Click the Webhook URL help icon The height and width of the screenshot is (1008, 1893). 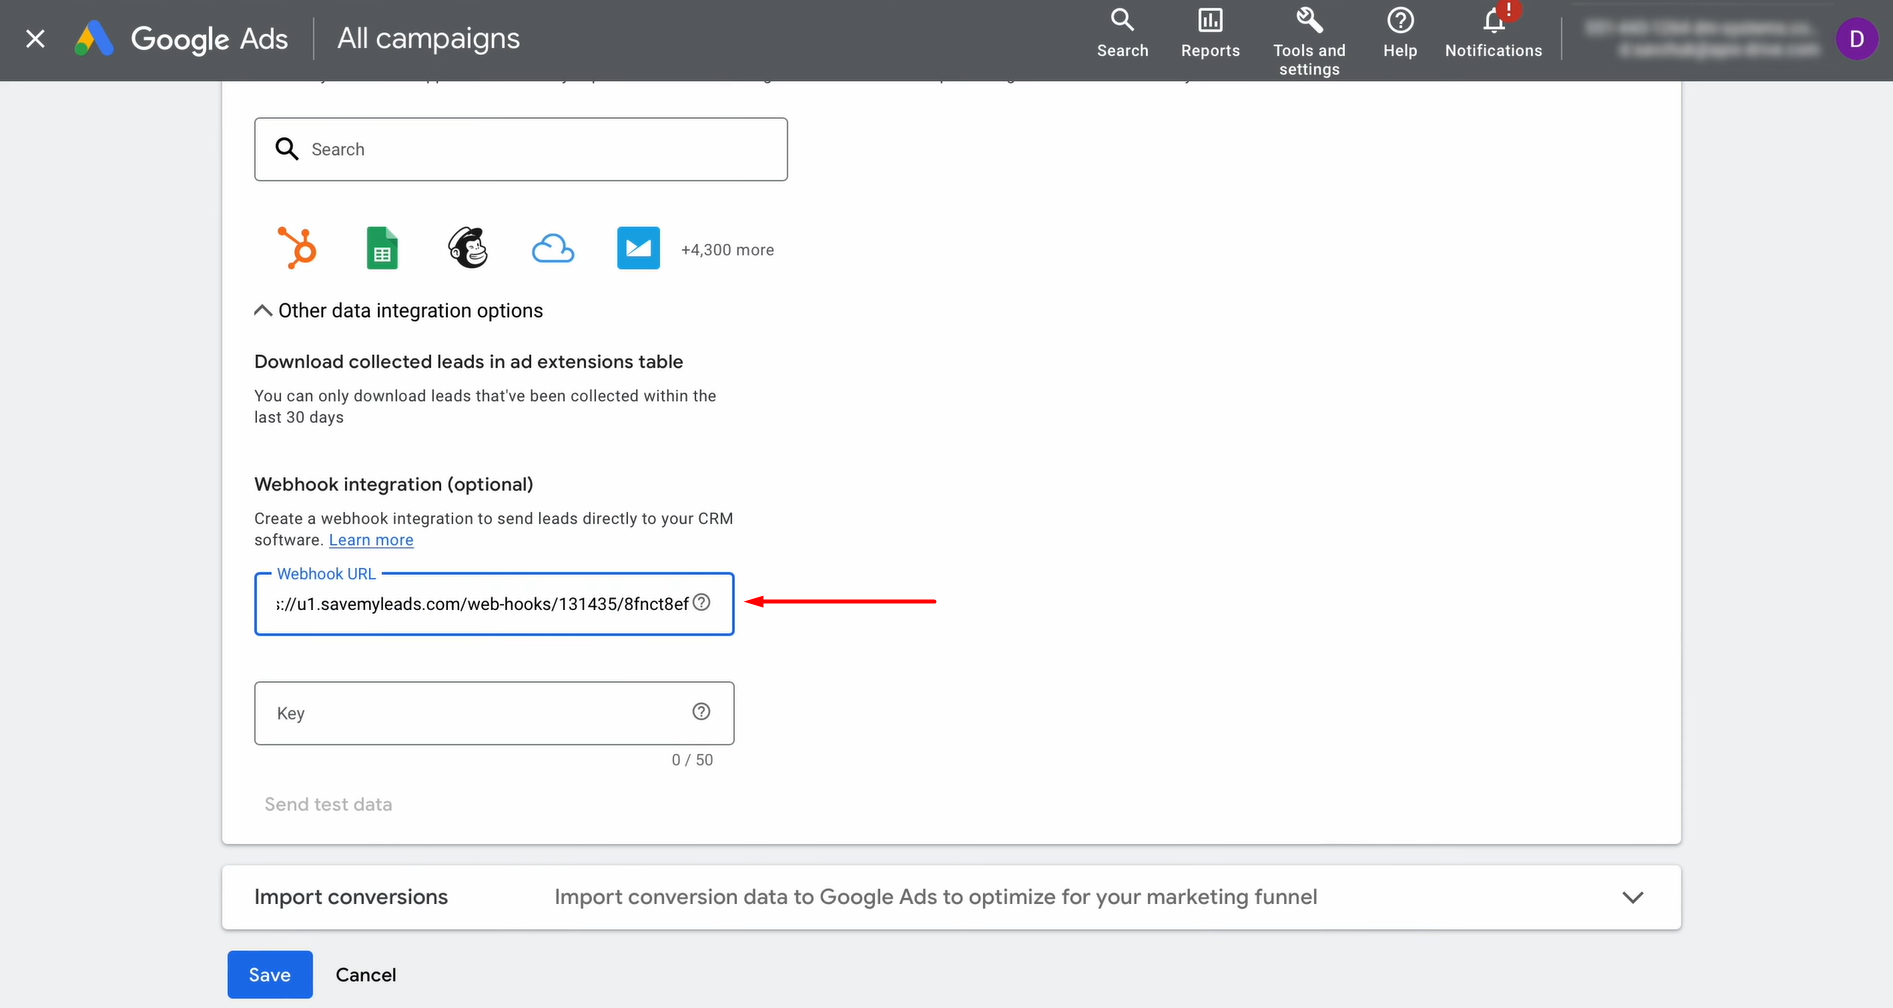pos(701,602)
